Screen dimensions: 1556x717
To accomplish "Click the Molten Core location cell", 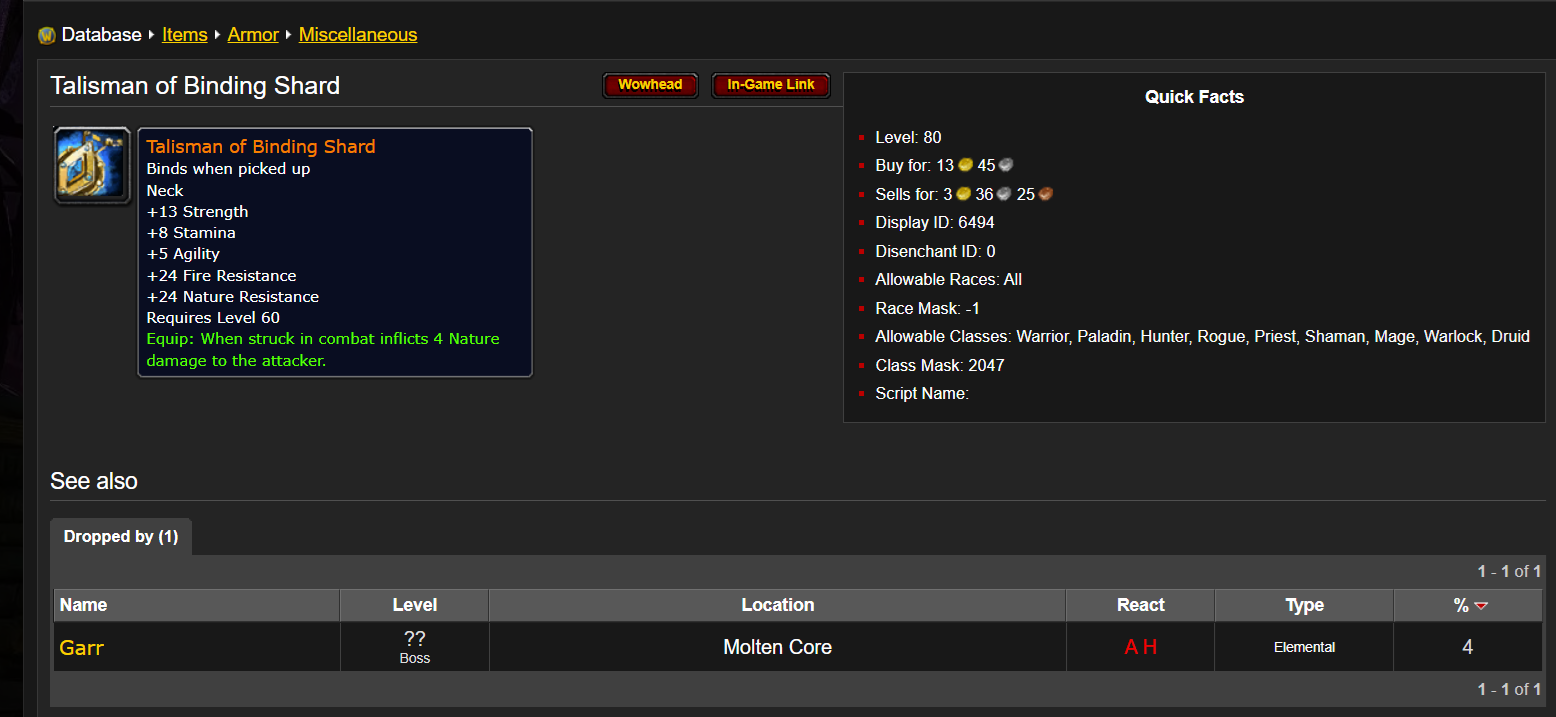I will 778,647.
